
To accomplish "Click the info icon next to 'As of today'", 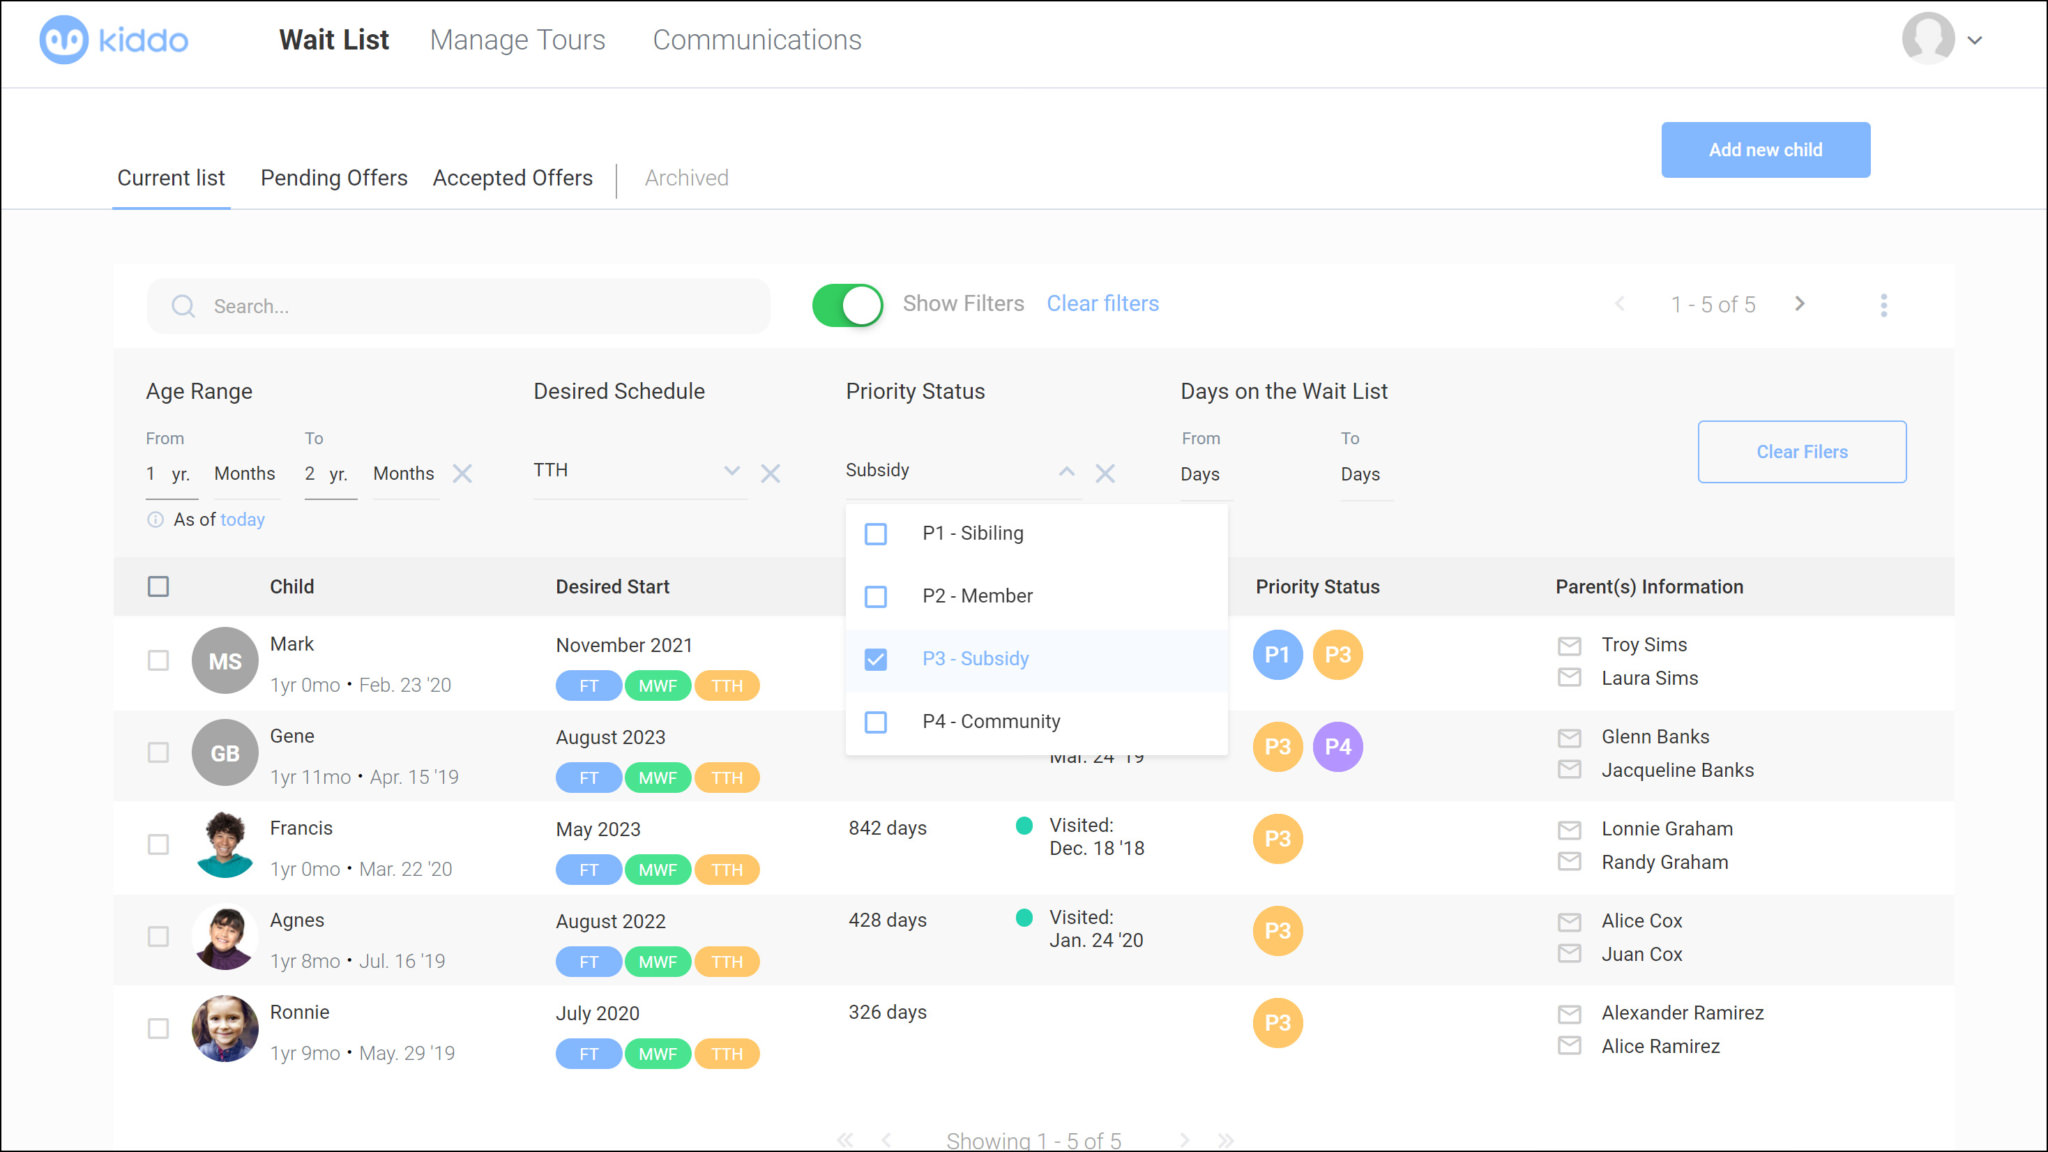I will [x=156, y=519].
